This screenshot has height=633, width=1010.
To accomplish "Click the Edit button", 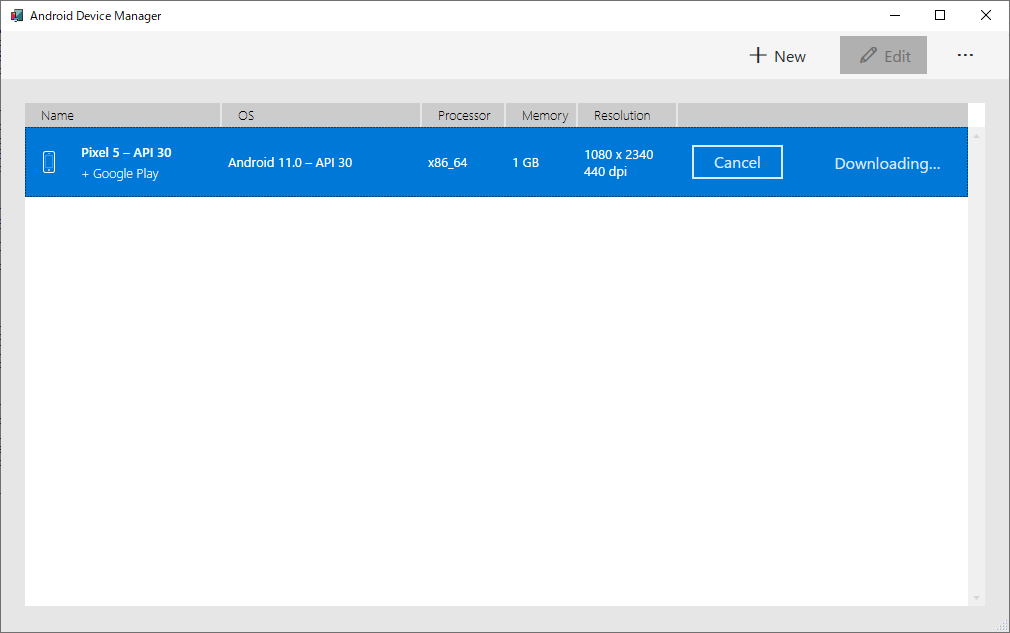I will click(x=883, y=55).
